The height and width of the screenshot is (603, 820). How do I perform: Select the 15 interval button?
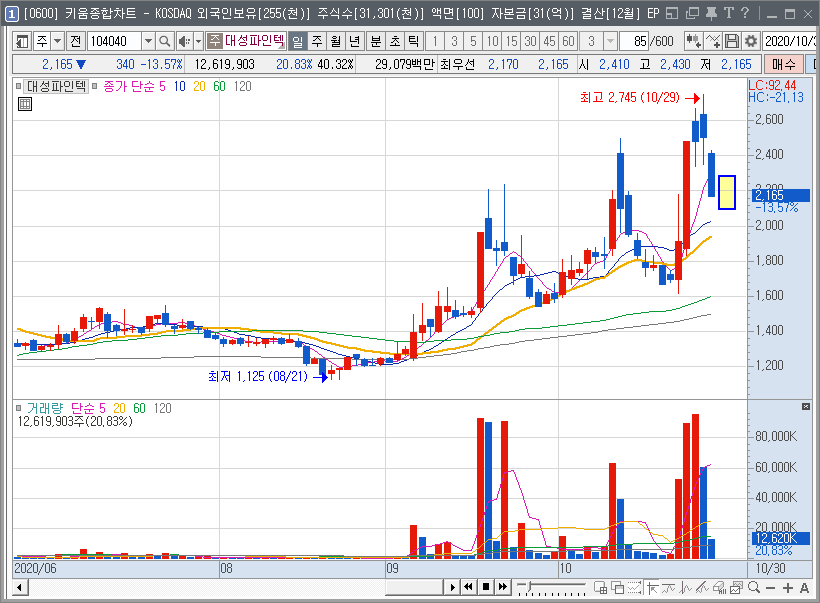click(511, 41)
